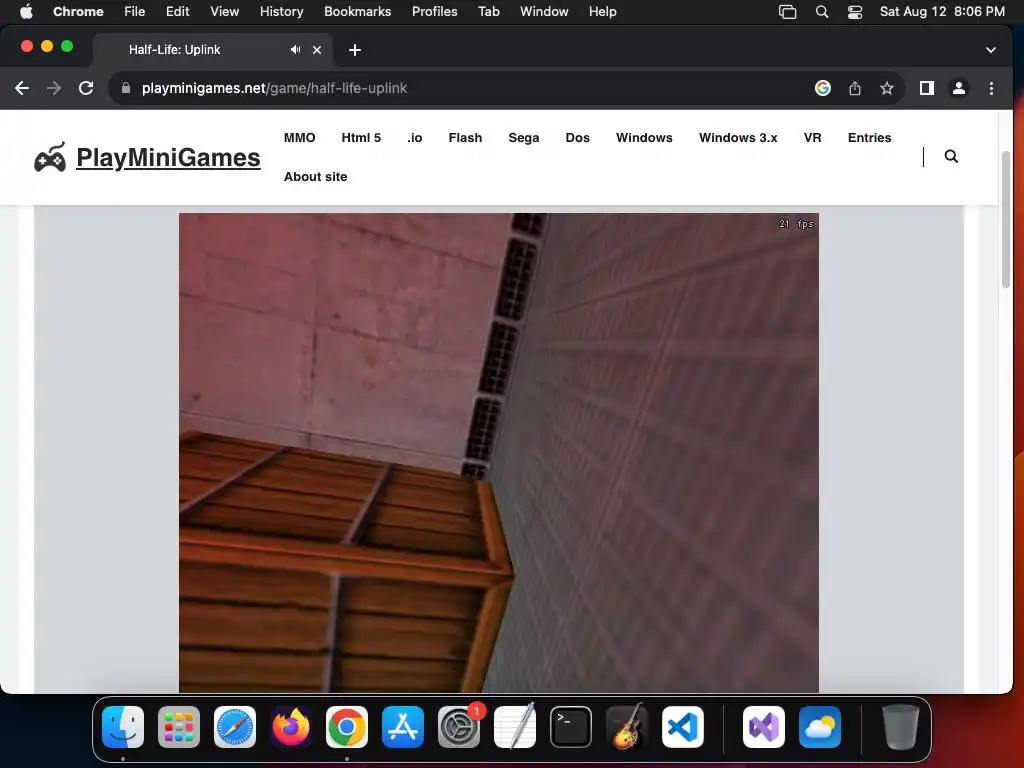
Task: Open the Html 5 games category
Action: click(361, 138)
